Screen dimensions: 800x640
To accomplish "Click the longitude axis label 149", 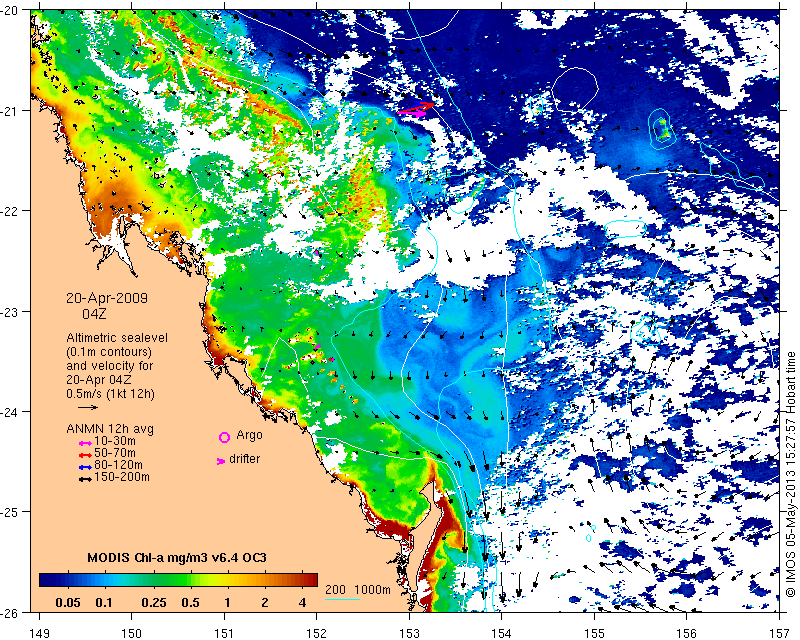I will click(x=39, y=633).
